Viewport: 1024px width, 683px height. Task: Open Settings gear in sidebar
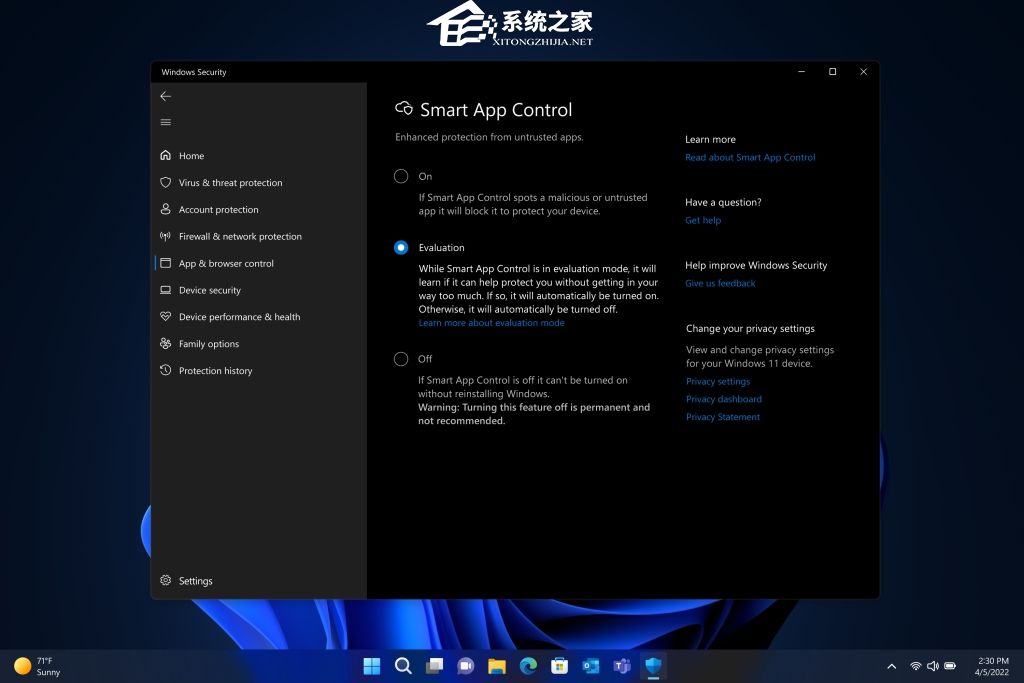166,581
